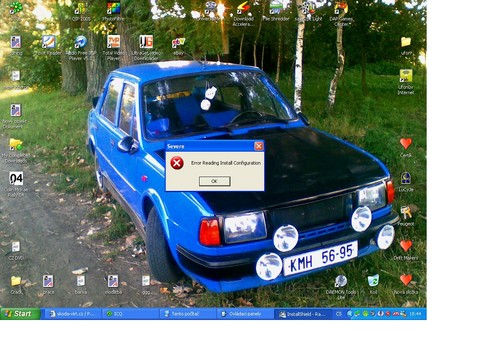
Task: Select the Total Video Player icon
Action: click(x=113, y=48)
